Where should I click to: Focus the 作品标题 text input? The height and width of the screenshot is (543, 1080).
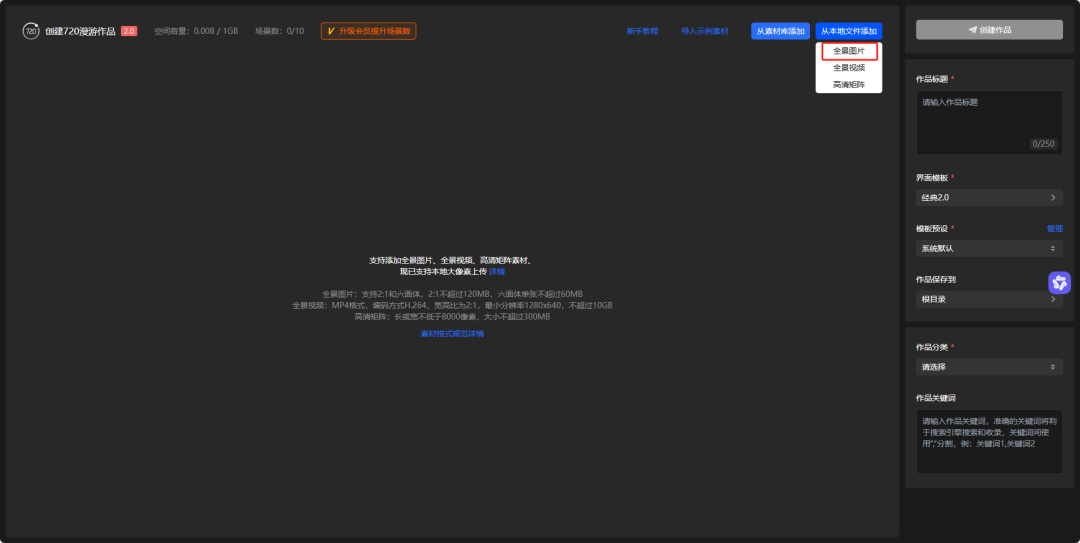click(989, 123)
